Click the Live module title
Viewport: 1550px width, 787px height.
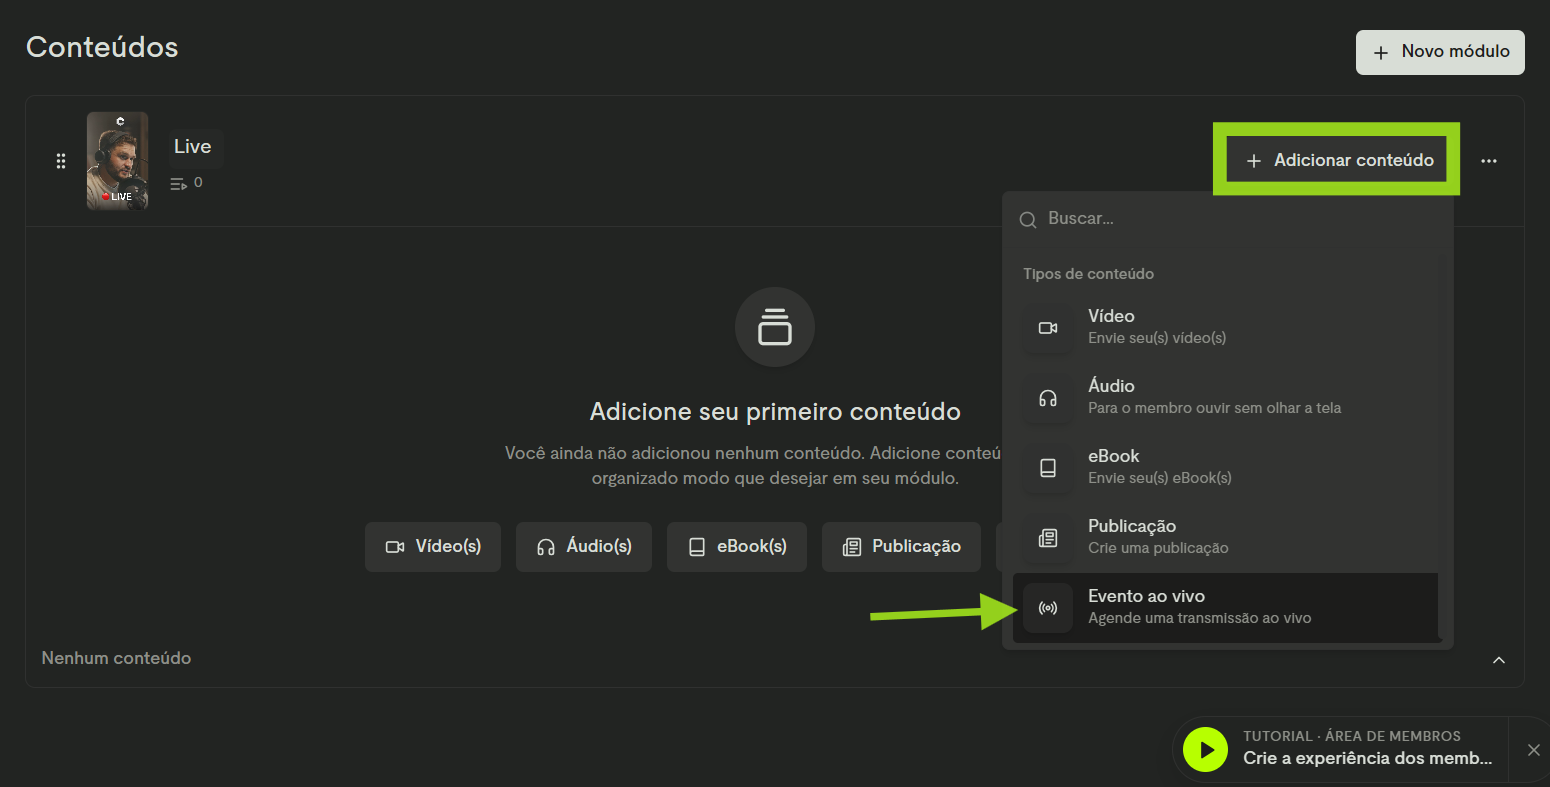(192, 147)
